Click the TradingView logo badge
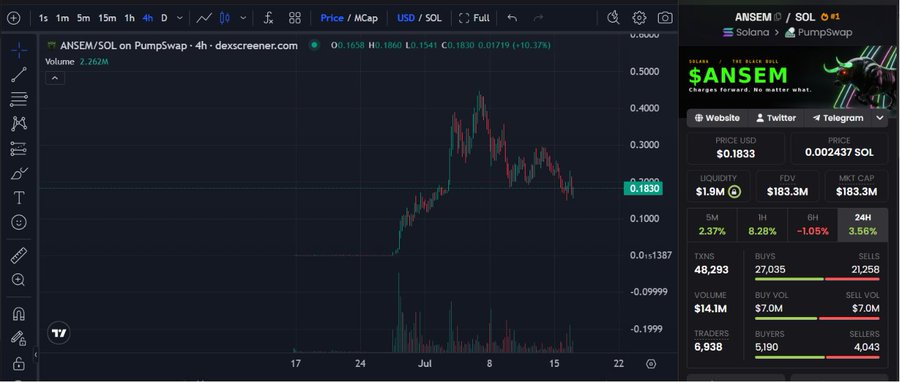This screenshot has width=900, height=382. pyautogui.click(x=59, y=333)
